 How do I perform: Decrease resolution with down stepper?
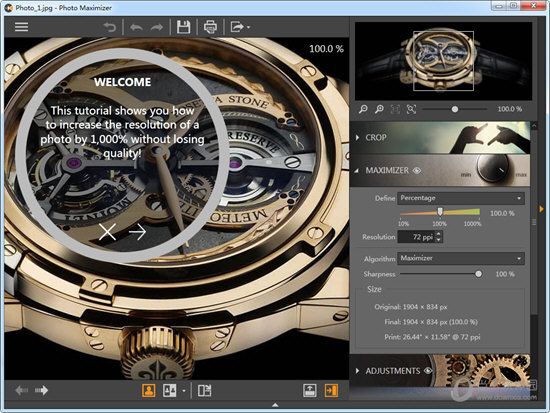coord(439,240)
